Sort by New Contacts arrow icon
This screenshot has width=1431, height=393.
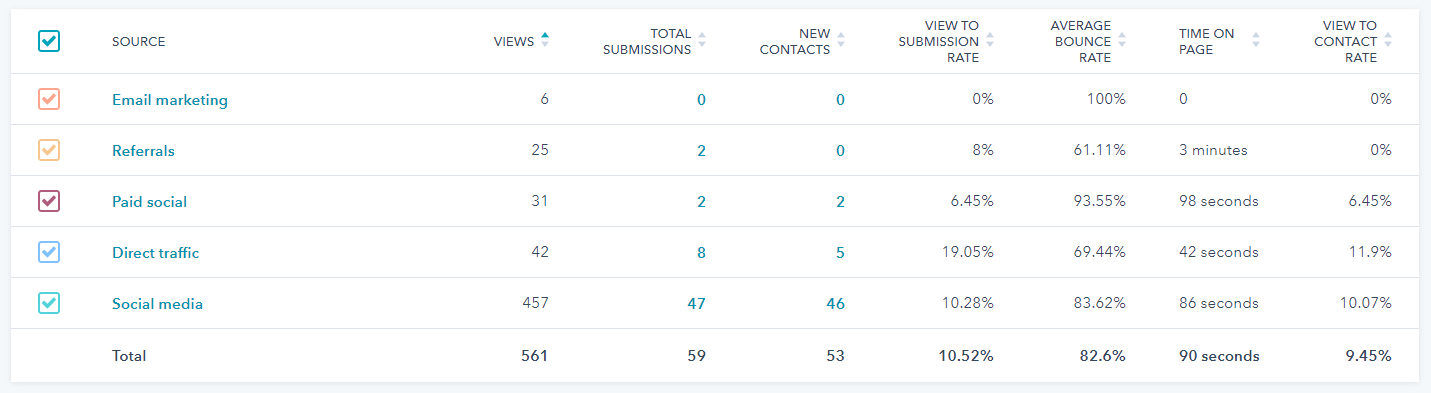840,40
